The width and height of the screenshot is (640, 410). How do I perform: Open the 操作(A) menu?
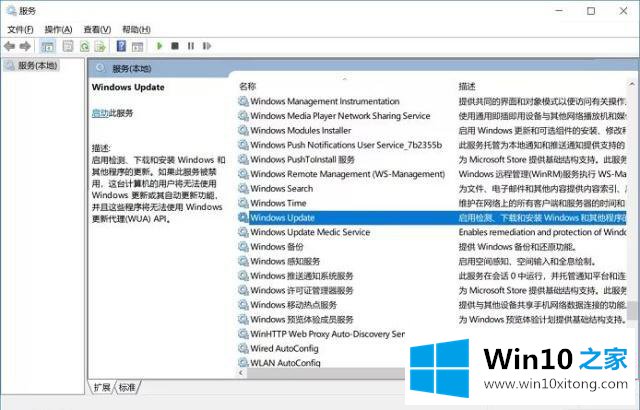[58, 29]
